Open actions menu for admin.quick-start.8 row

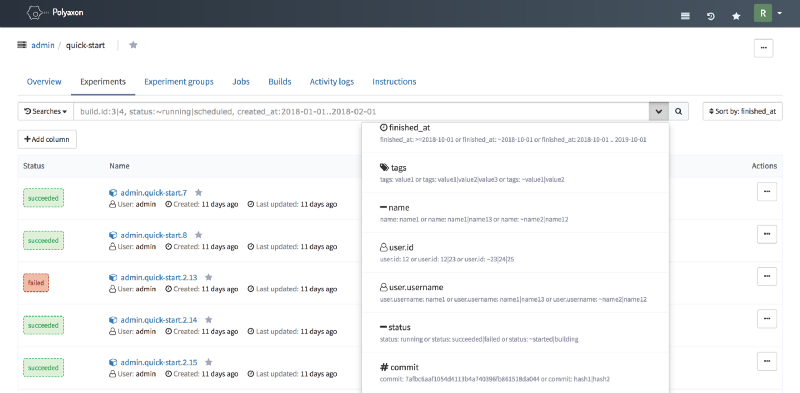767,234
